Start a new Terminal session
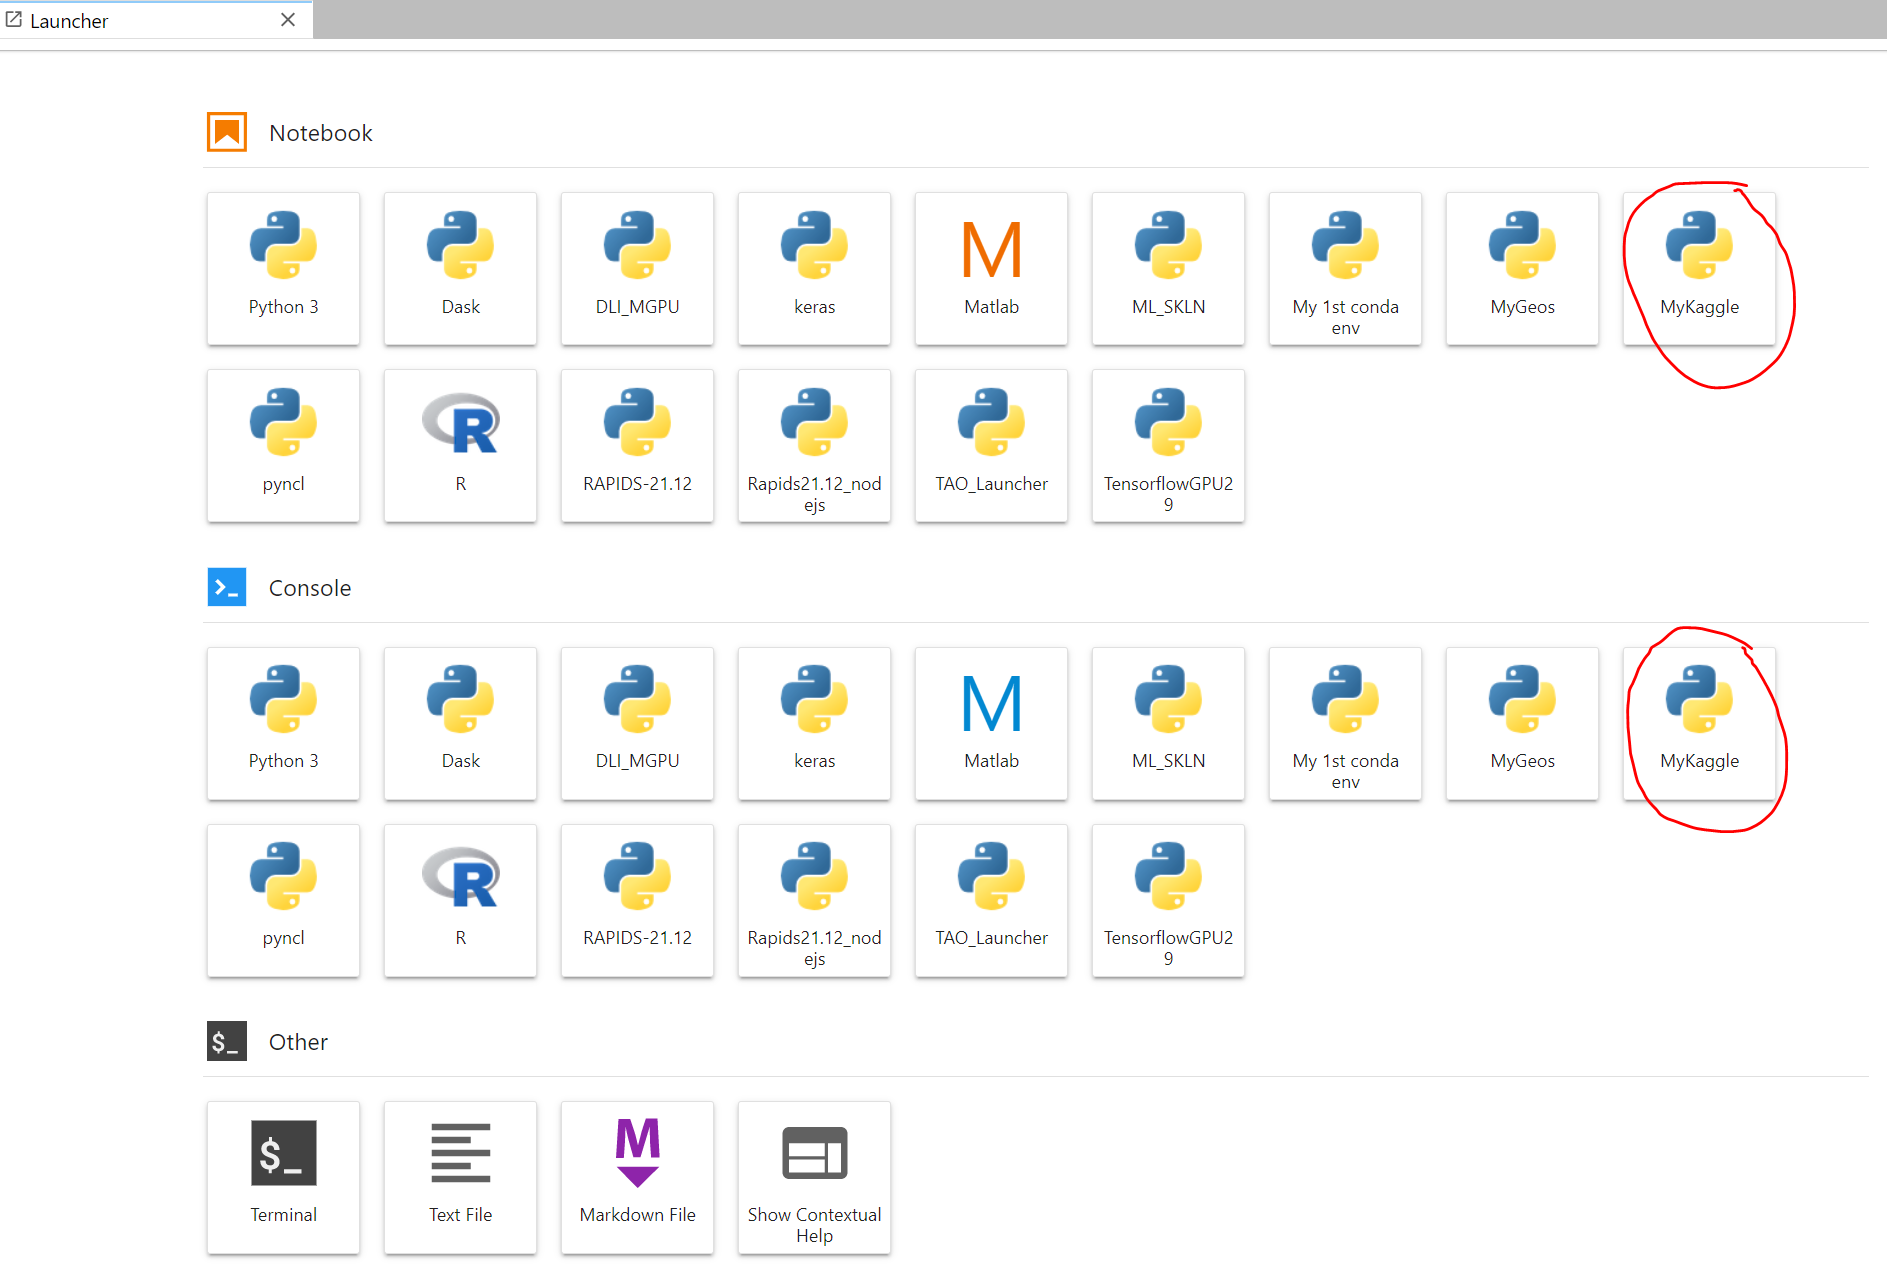Viewport: 1887px width, 1280px height. pos(283,1177)
